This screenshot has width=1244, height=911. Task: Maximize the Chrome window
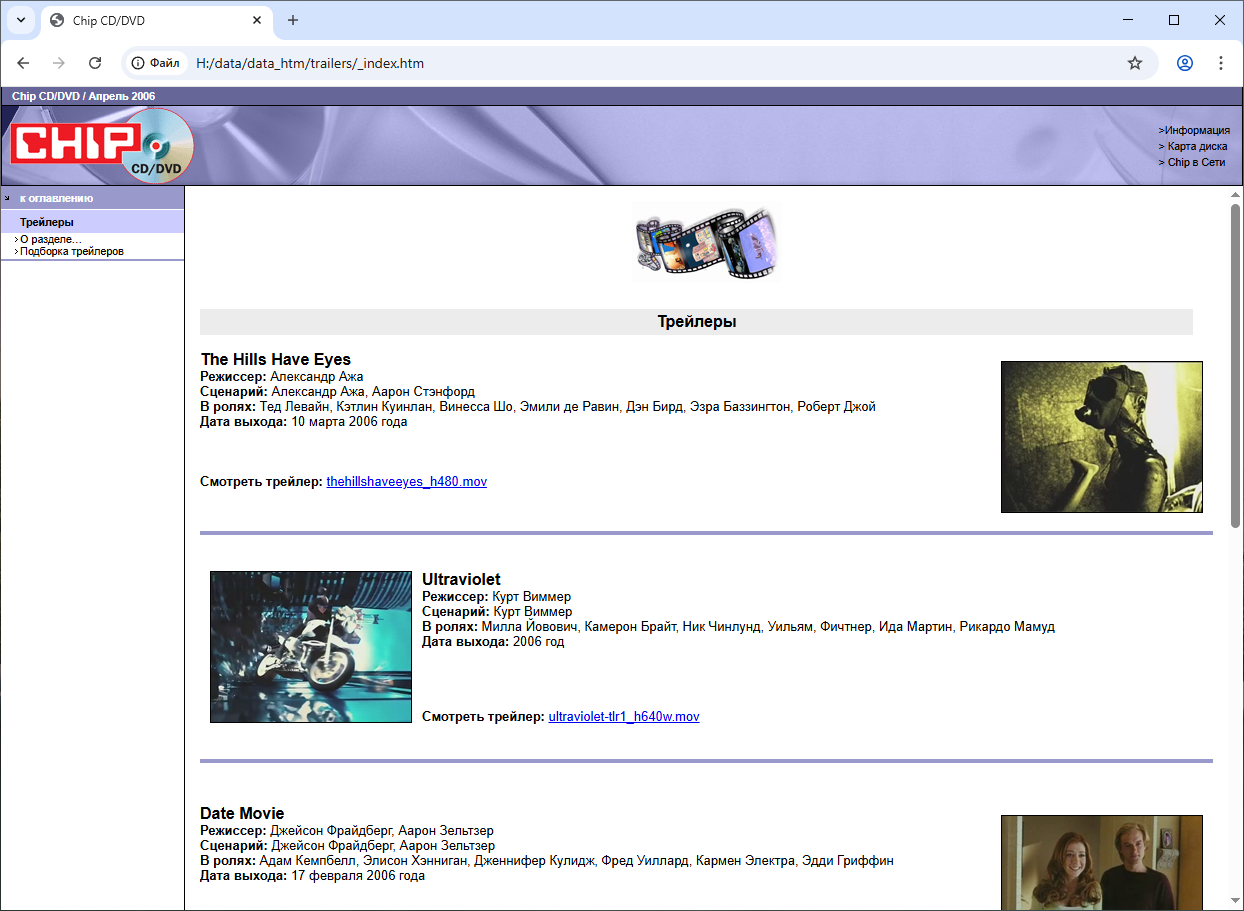pyautogui.click(x=1175, y=20)
